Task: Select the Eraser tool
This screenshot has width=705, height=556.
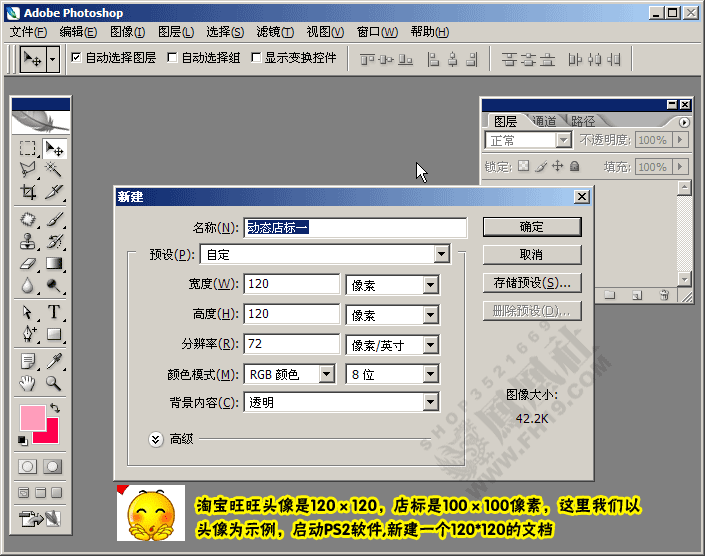Action: [x=27, y=263]
